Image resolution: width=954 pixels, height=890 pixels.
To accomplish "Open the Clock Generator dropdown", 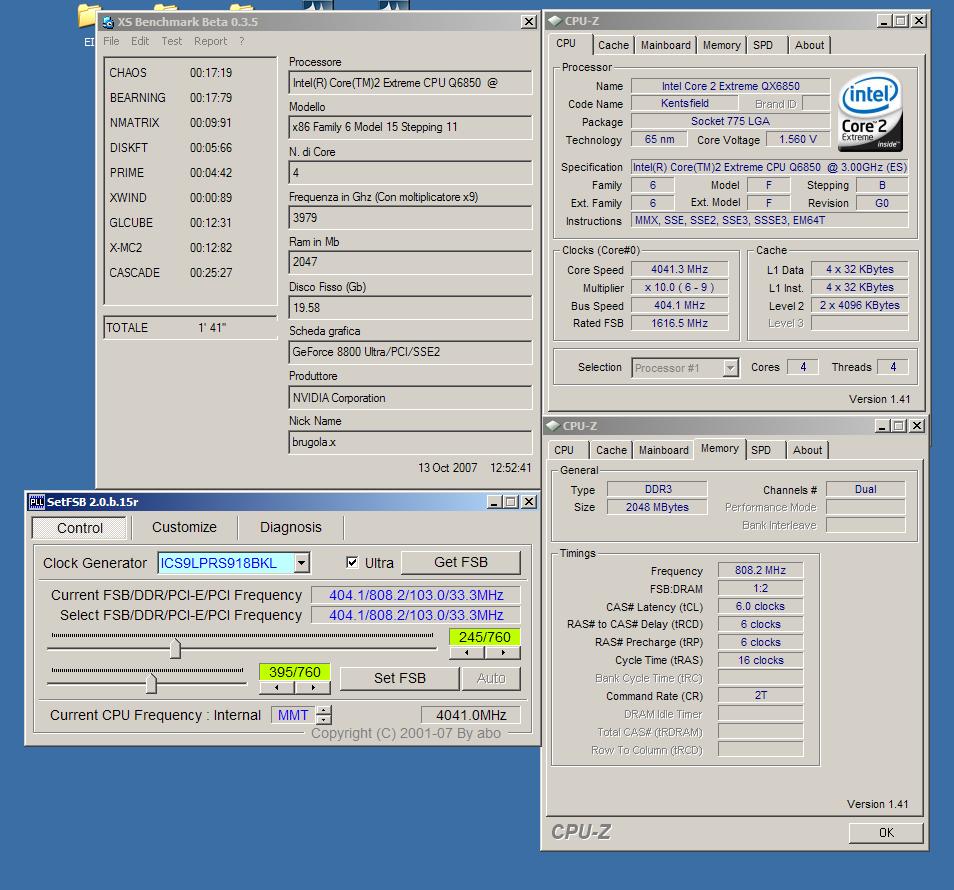I will click(x=302, y=563).
